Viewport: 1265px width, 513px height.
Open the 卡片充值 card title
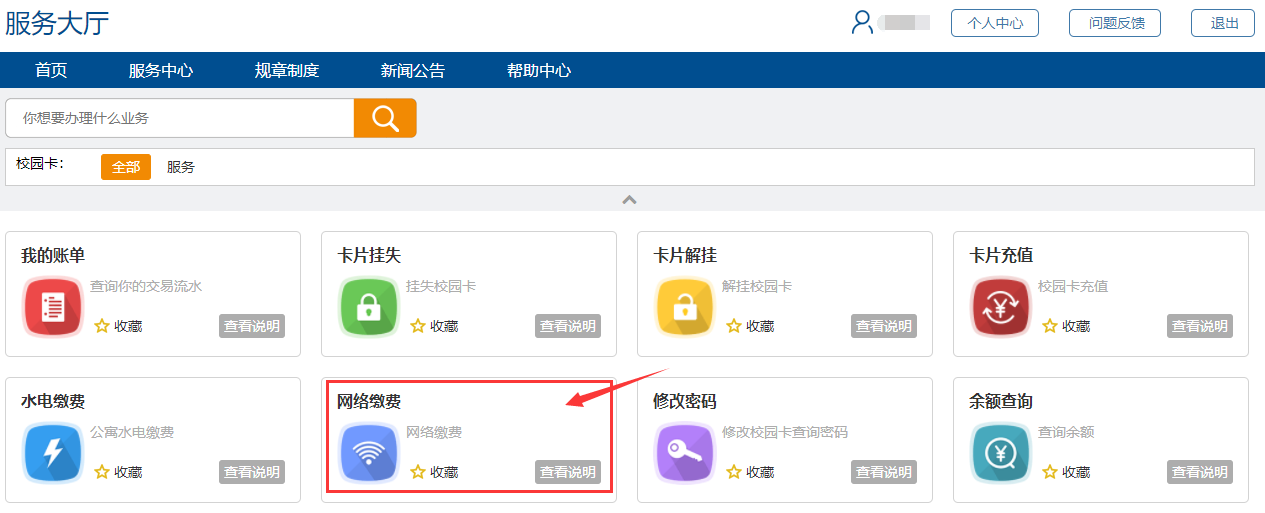(x=1001, y=256)
